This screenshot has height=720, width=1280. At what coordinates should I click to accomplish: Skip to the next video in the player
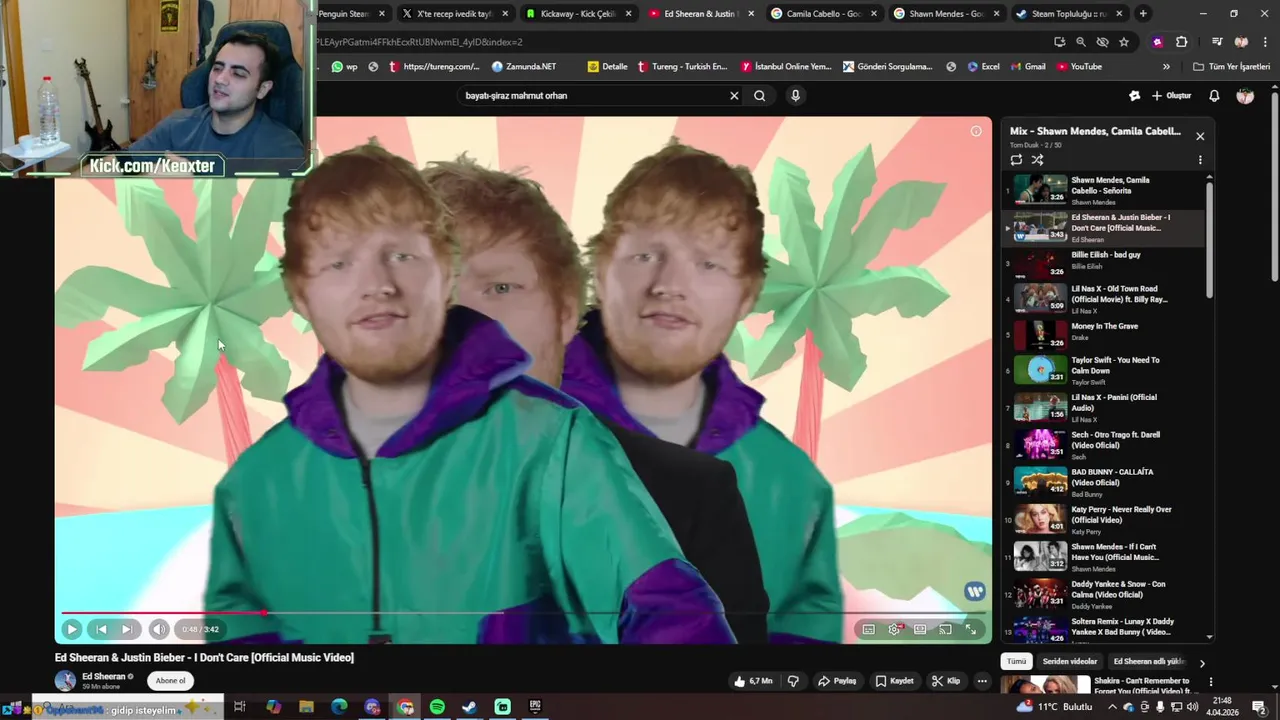point(127,629)
